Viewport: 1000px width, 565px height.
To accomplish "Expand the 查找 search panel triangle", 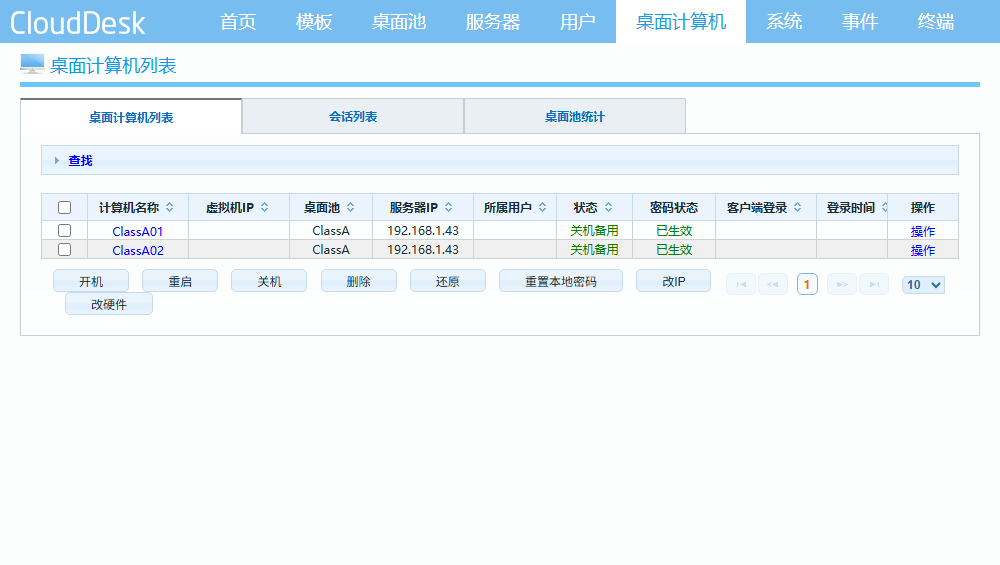I will [57, 161].
